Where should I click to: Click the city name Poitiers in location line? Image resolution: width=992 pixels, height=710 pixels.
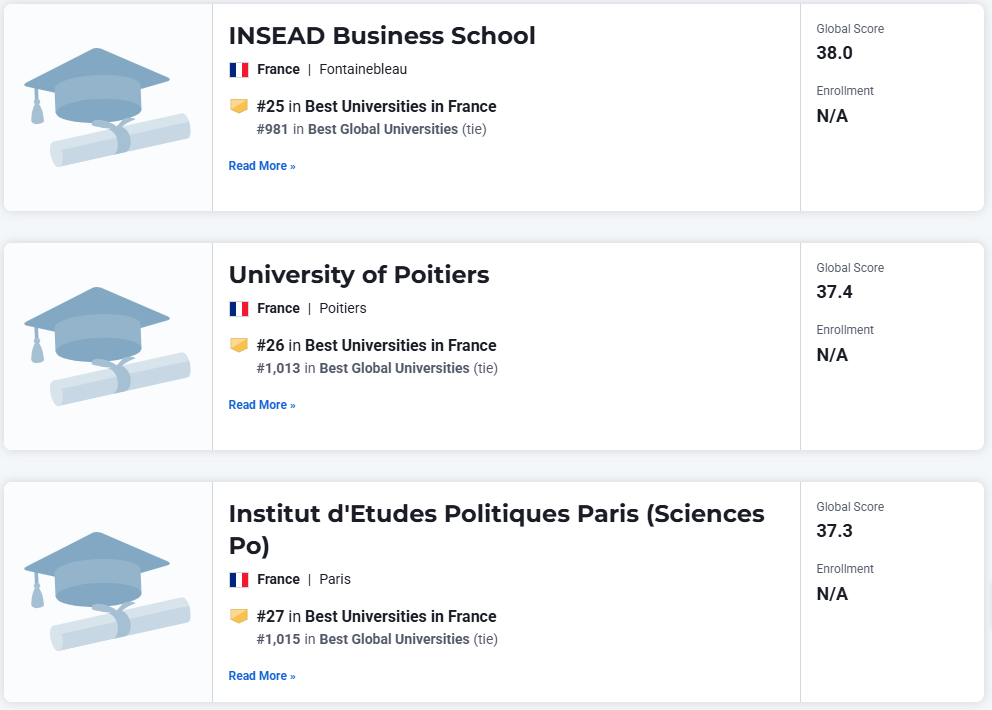coord(343,309)
